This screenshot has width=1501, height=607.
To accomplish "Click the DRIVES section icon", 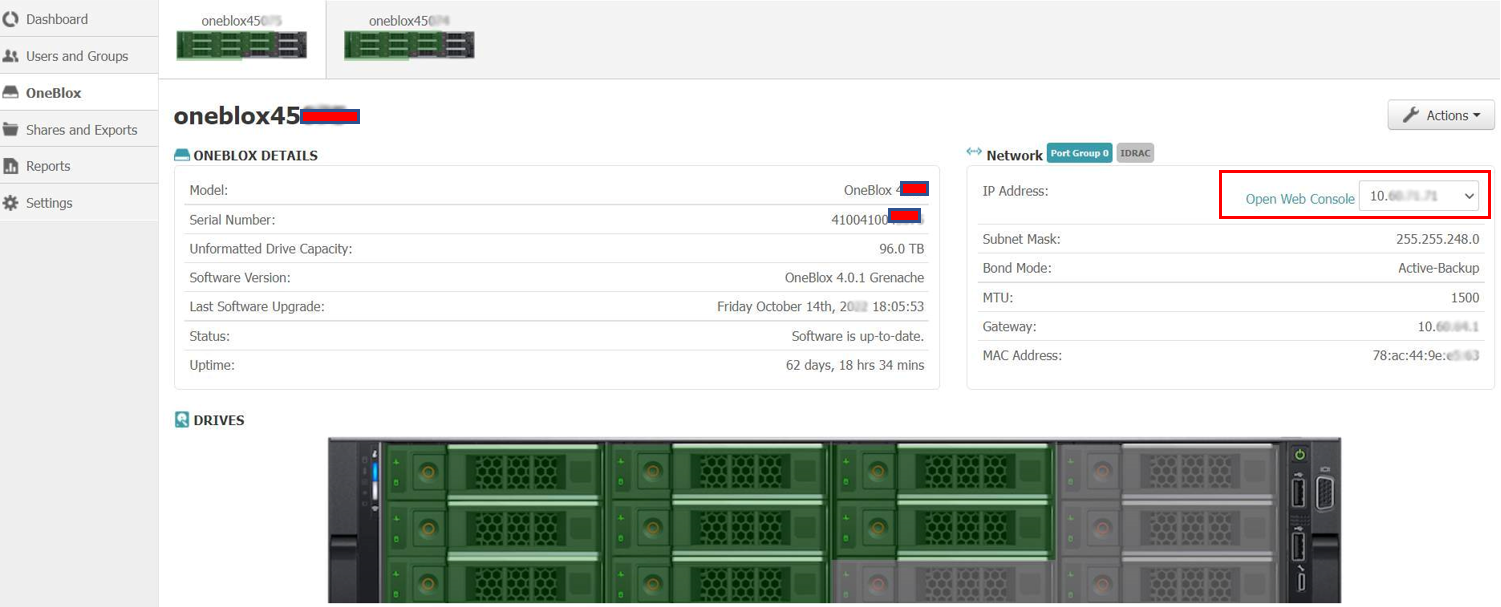I will tap(181, 419).
